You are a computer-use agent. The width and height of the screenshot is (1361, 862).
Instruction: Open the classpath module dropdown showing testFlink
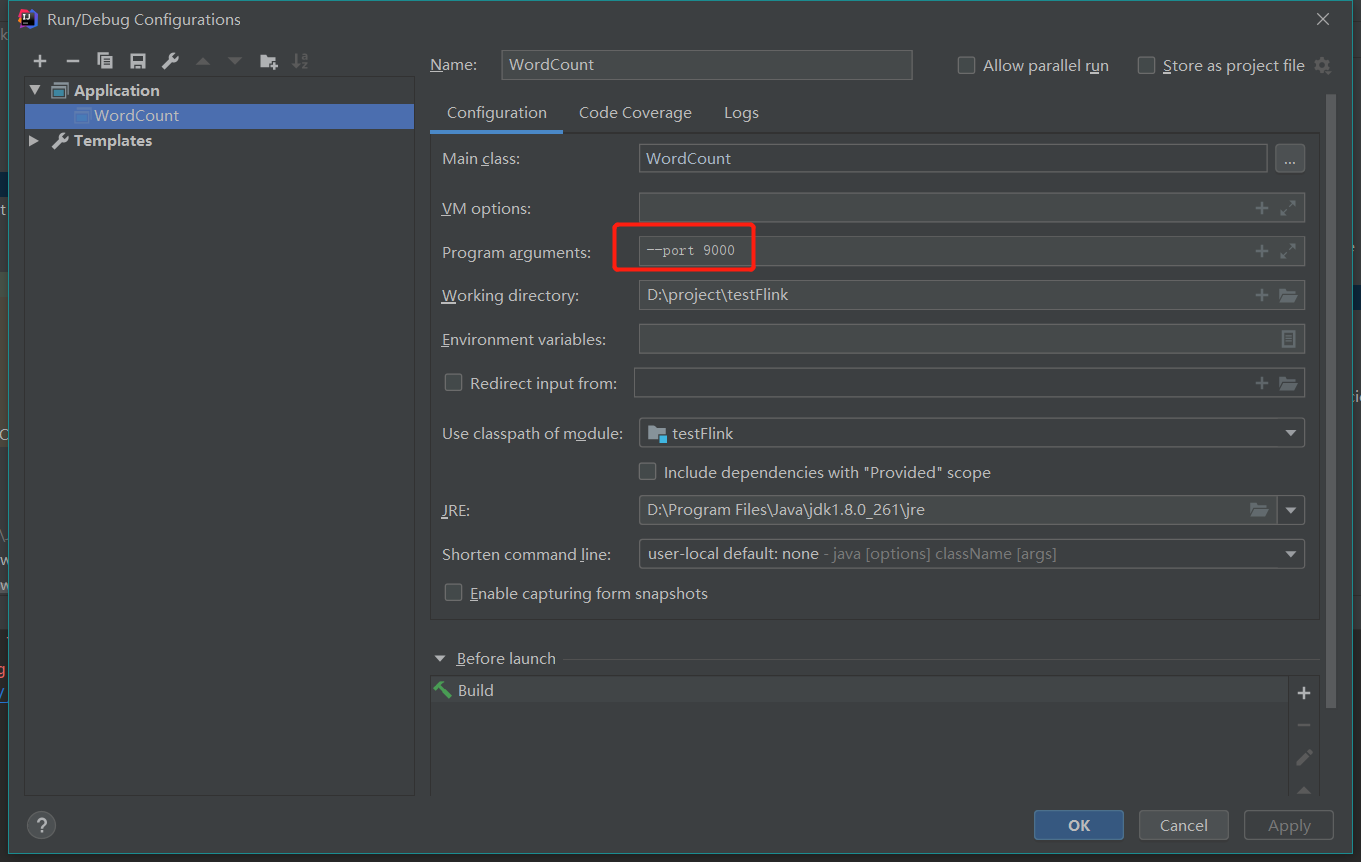tap(971, 433)
